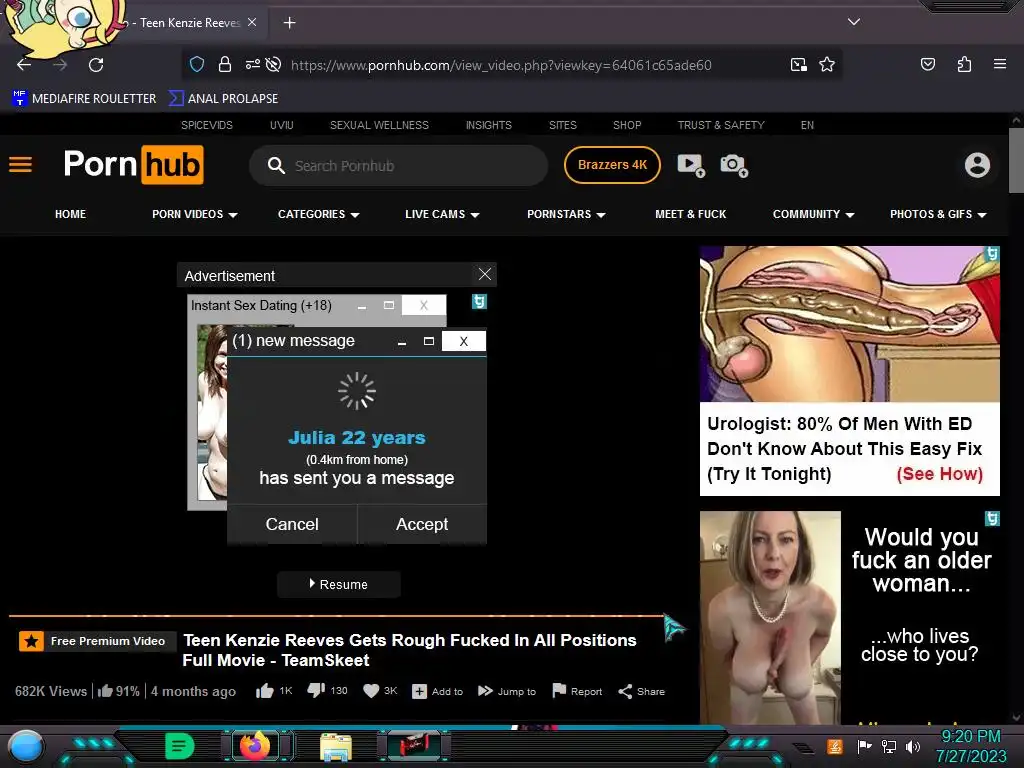Screen dimensions: 1024x768
Task: Bookmark this page with the star
Action: 827,64
